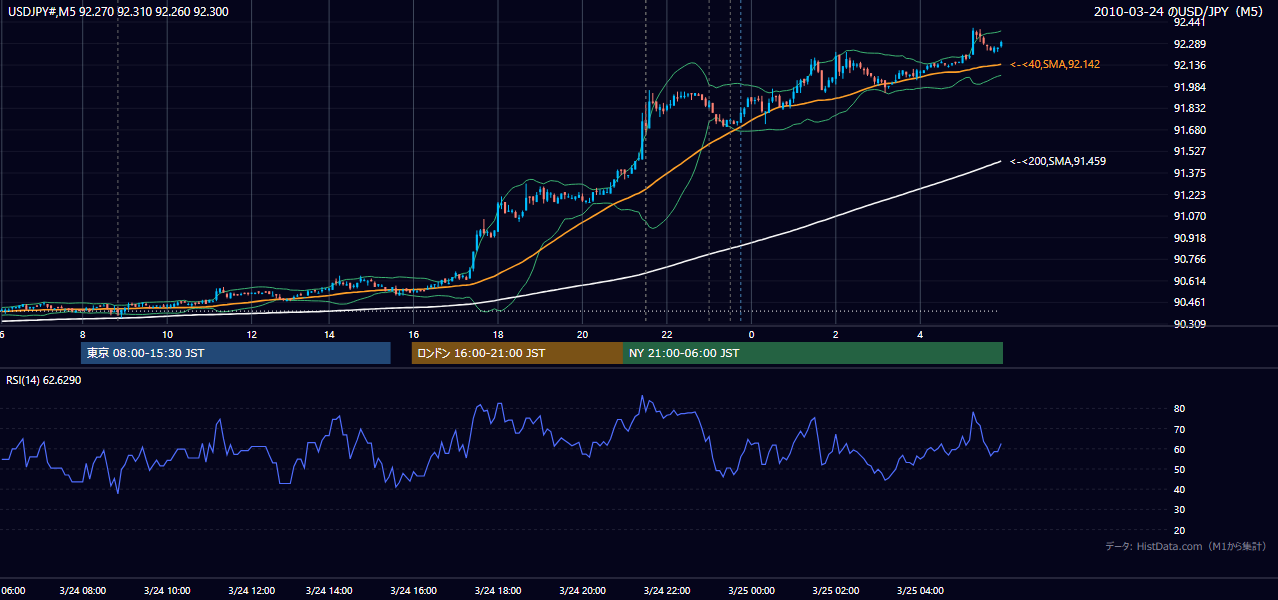
Task: Click the 3/25 04:00 time axis label
Action: pyautogui.click(x=919, y=591)
